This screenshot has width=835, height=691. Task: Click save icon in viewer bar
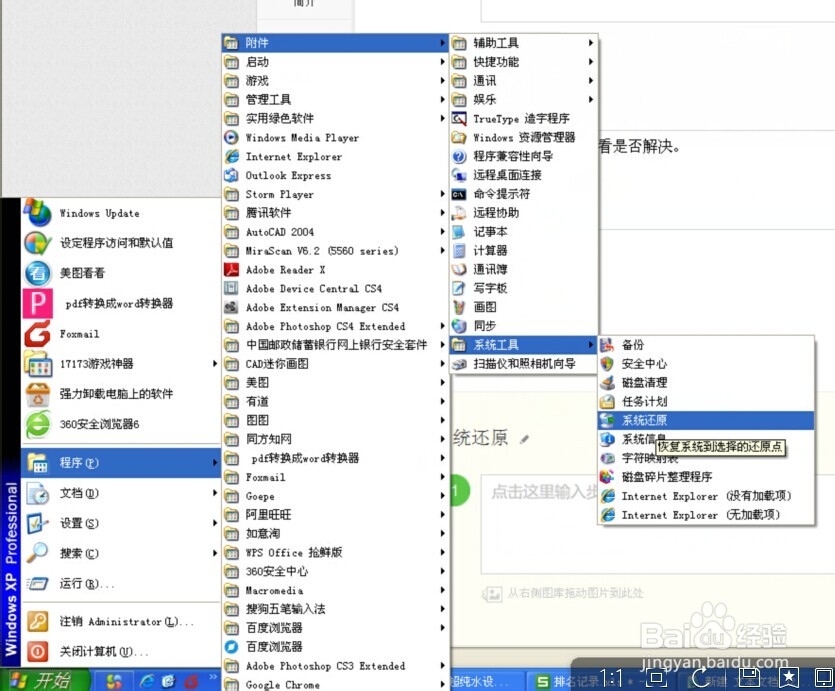pyautogui.click(x=750, y=678)
